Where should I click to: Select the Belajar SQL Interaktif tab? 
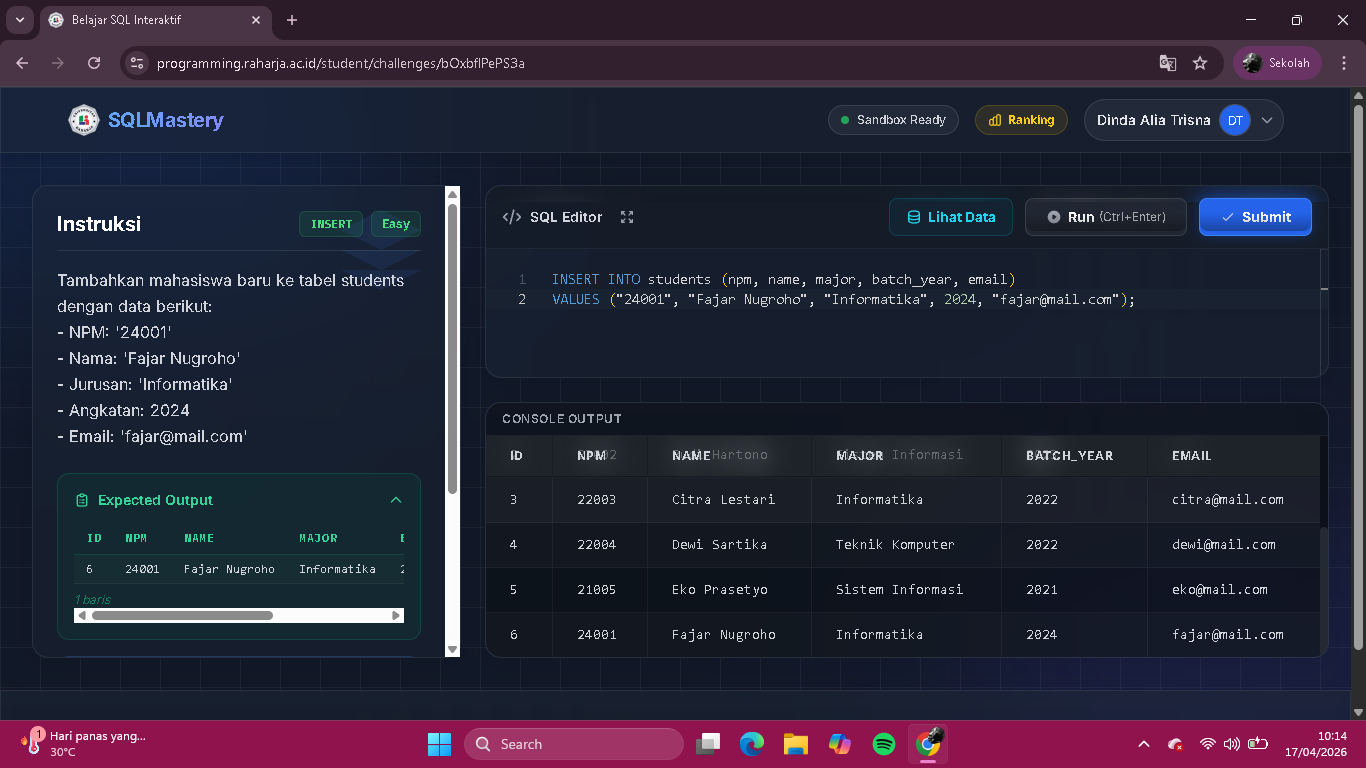coord(150,20)
